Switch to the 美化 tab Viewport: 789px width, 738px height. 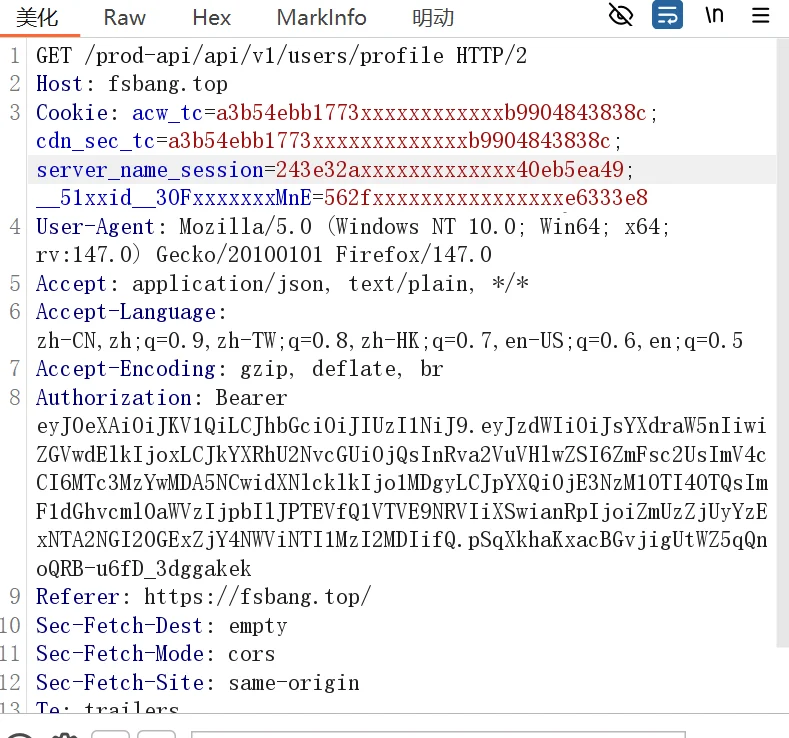pos(37,17)
